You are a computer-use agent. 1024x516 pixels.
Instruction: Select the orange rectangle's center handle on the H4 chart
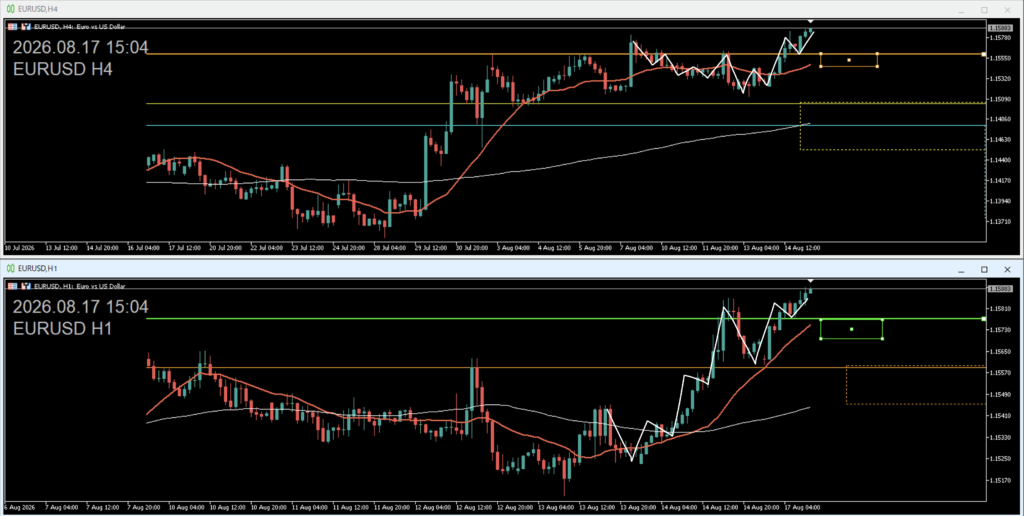point(849,60)
